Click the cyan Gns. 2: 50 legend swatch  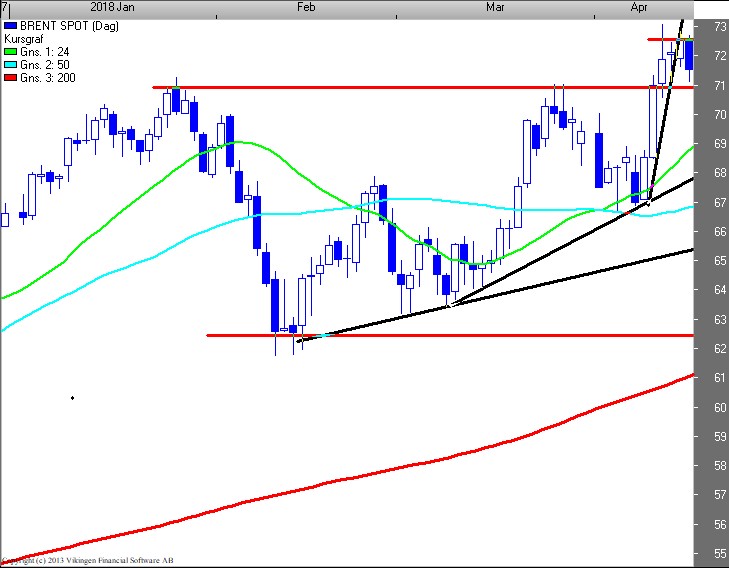(11, 65)
